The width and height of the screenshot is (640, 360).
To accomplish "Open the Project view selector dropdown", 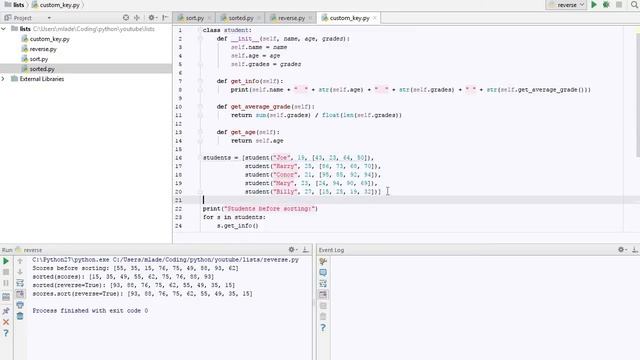I will [49, 18].
